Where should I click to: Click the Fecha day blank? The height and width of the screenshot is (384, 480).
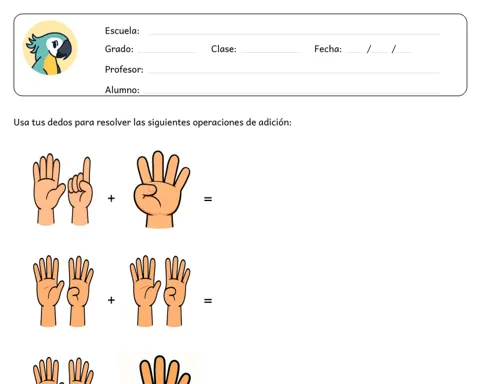354,51
